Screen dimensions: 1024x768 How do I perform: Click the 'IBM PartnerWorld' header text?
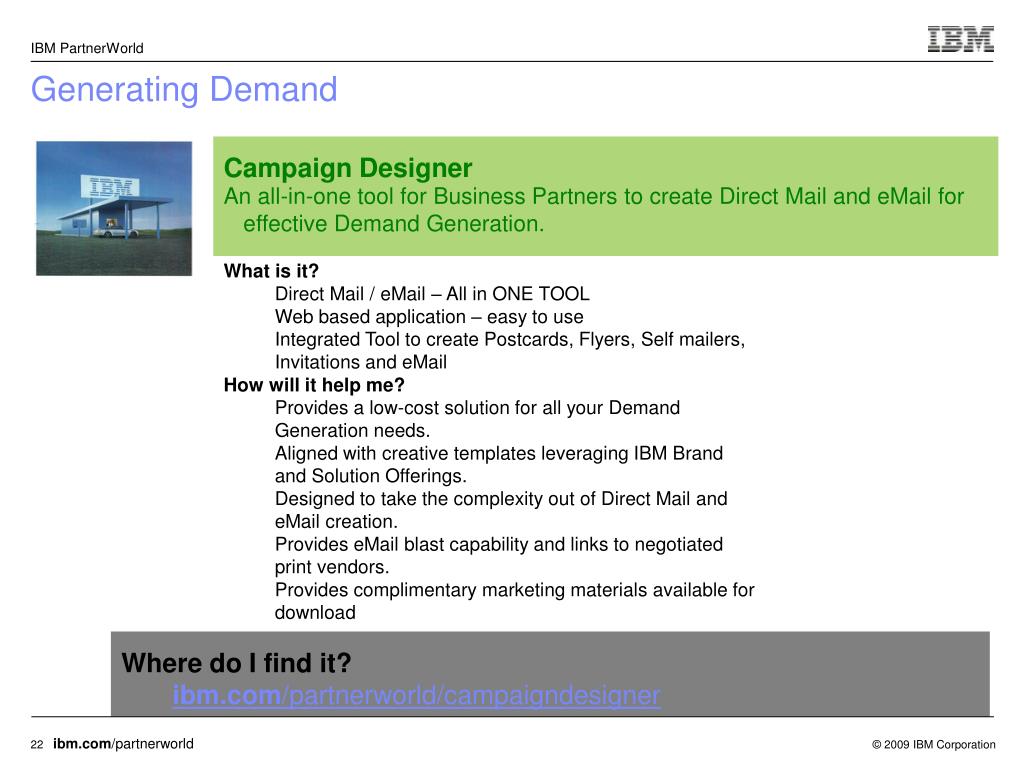(87, 48)
